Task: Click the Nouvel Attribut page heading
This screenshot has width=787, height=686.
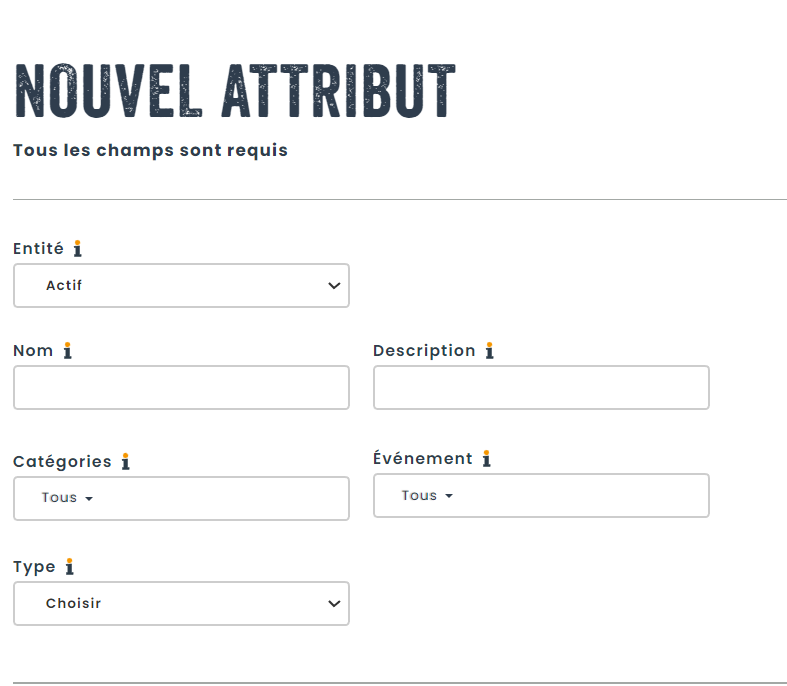Action: pos(235,92)
